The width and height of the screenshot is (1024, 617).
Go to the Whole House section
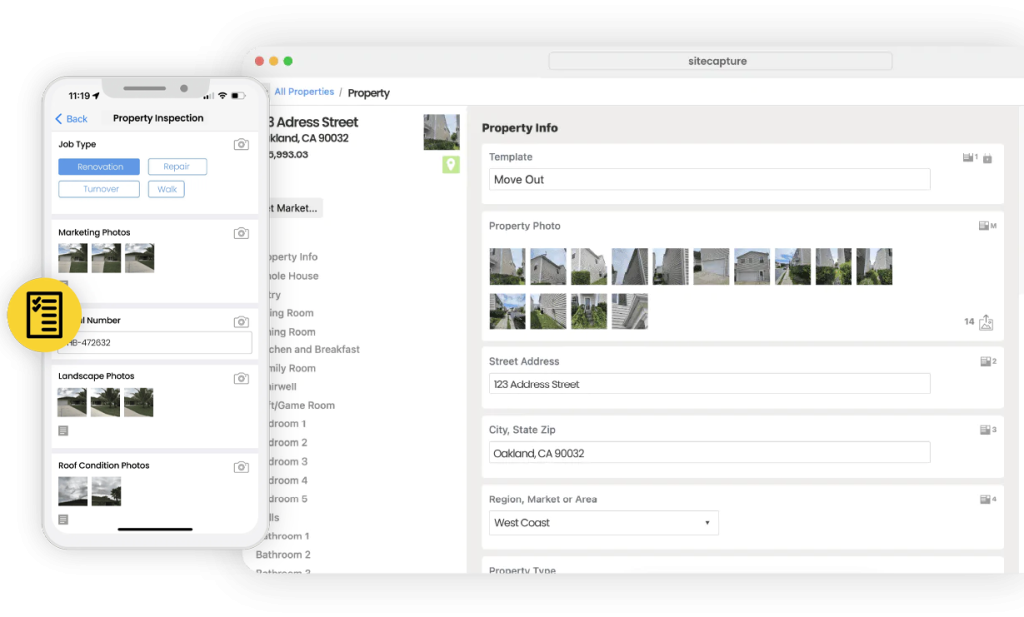pos(293,276)
